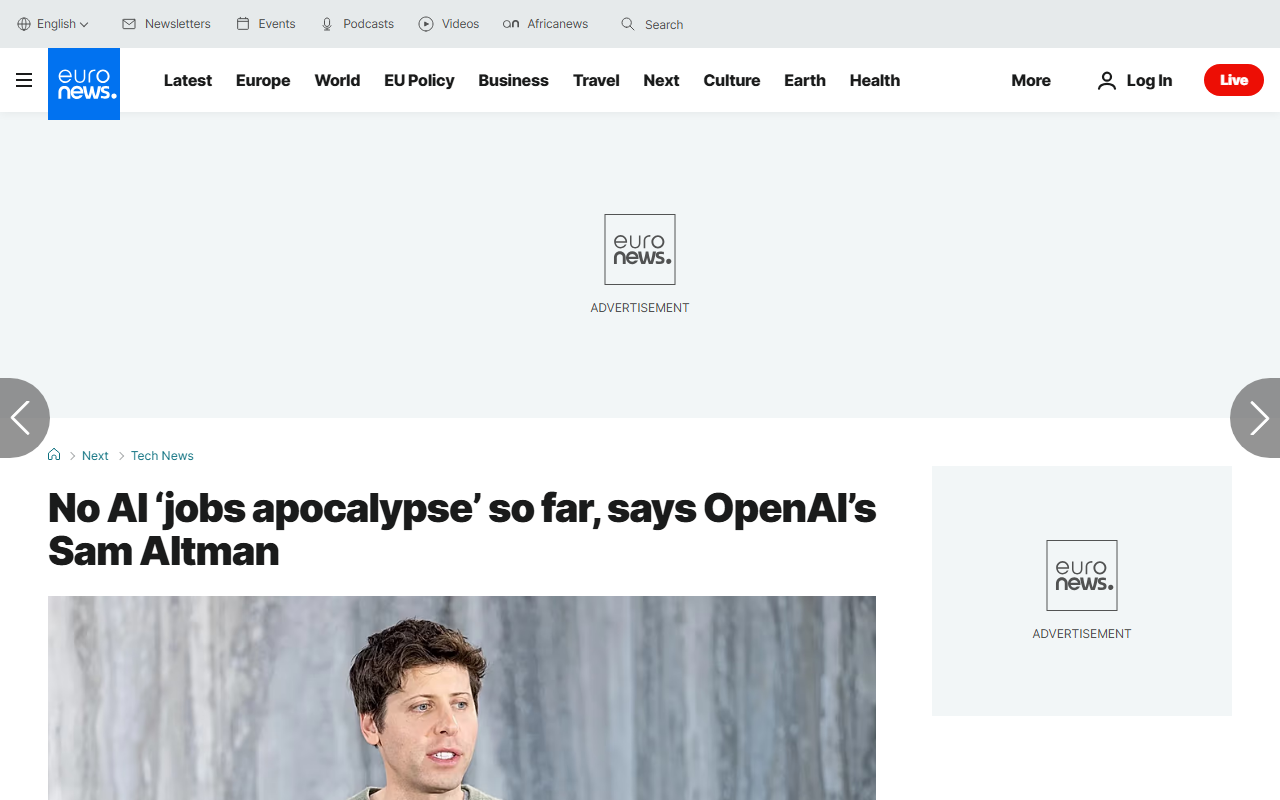Select Next in main navigation bar
Screen dimensions: 1280x800
pos(661,80)
